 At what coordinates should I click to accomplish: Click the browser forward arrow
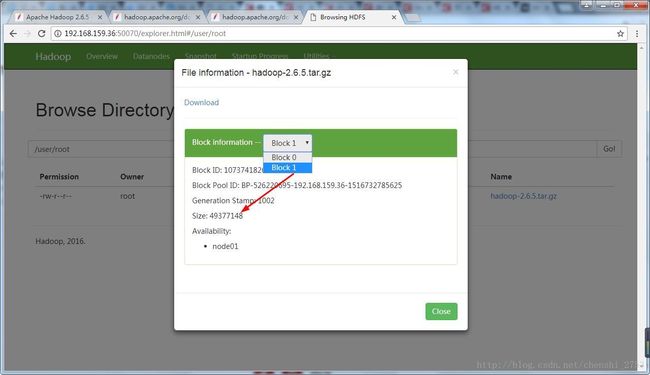27,34
